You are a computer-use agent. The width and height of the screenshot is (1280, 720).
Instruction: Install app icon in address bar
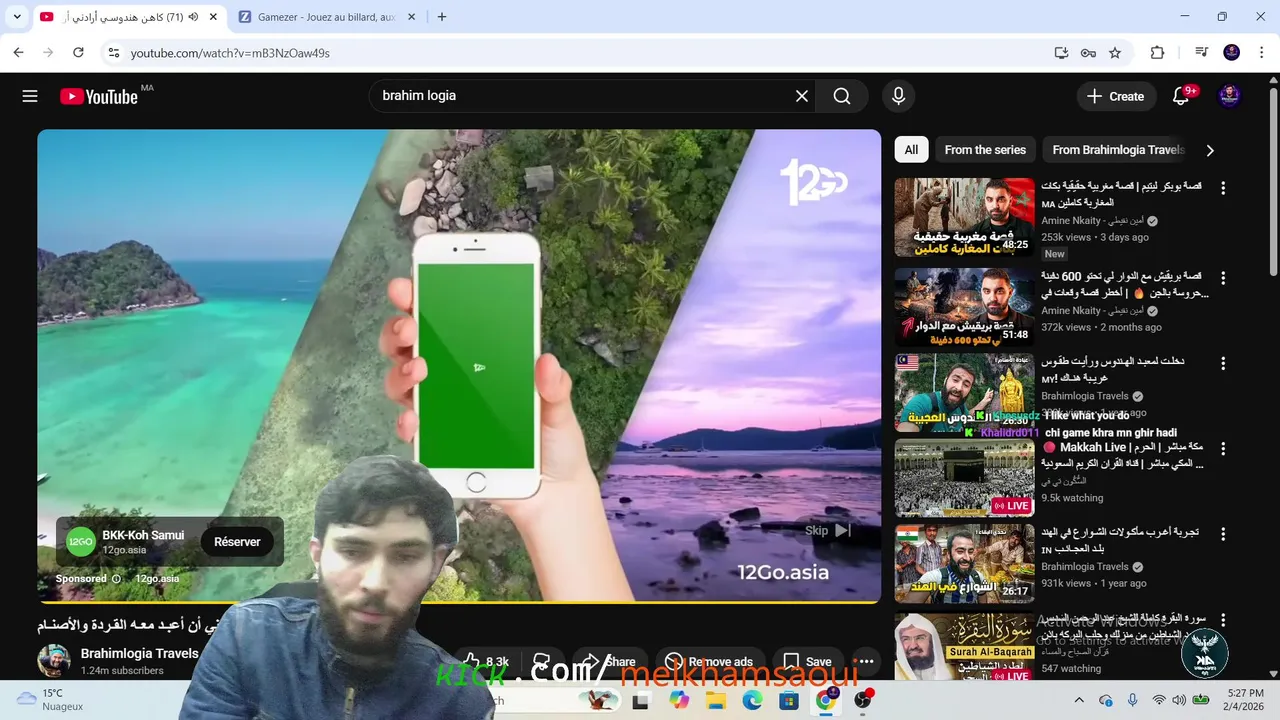pos(1061,53)
